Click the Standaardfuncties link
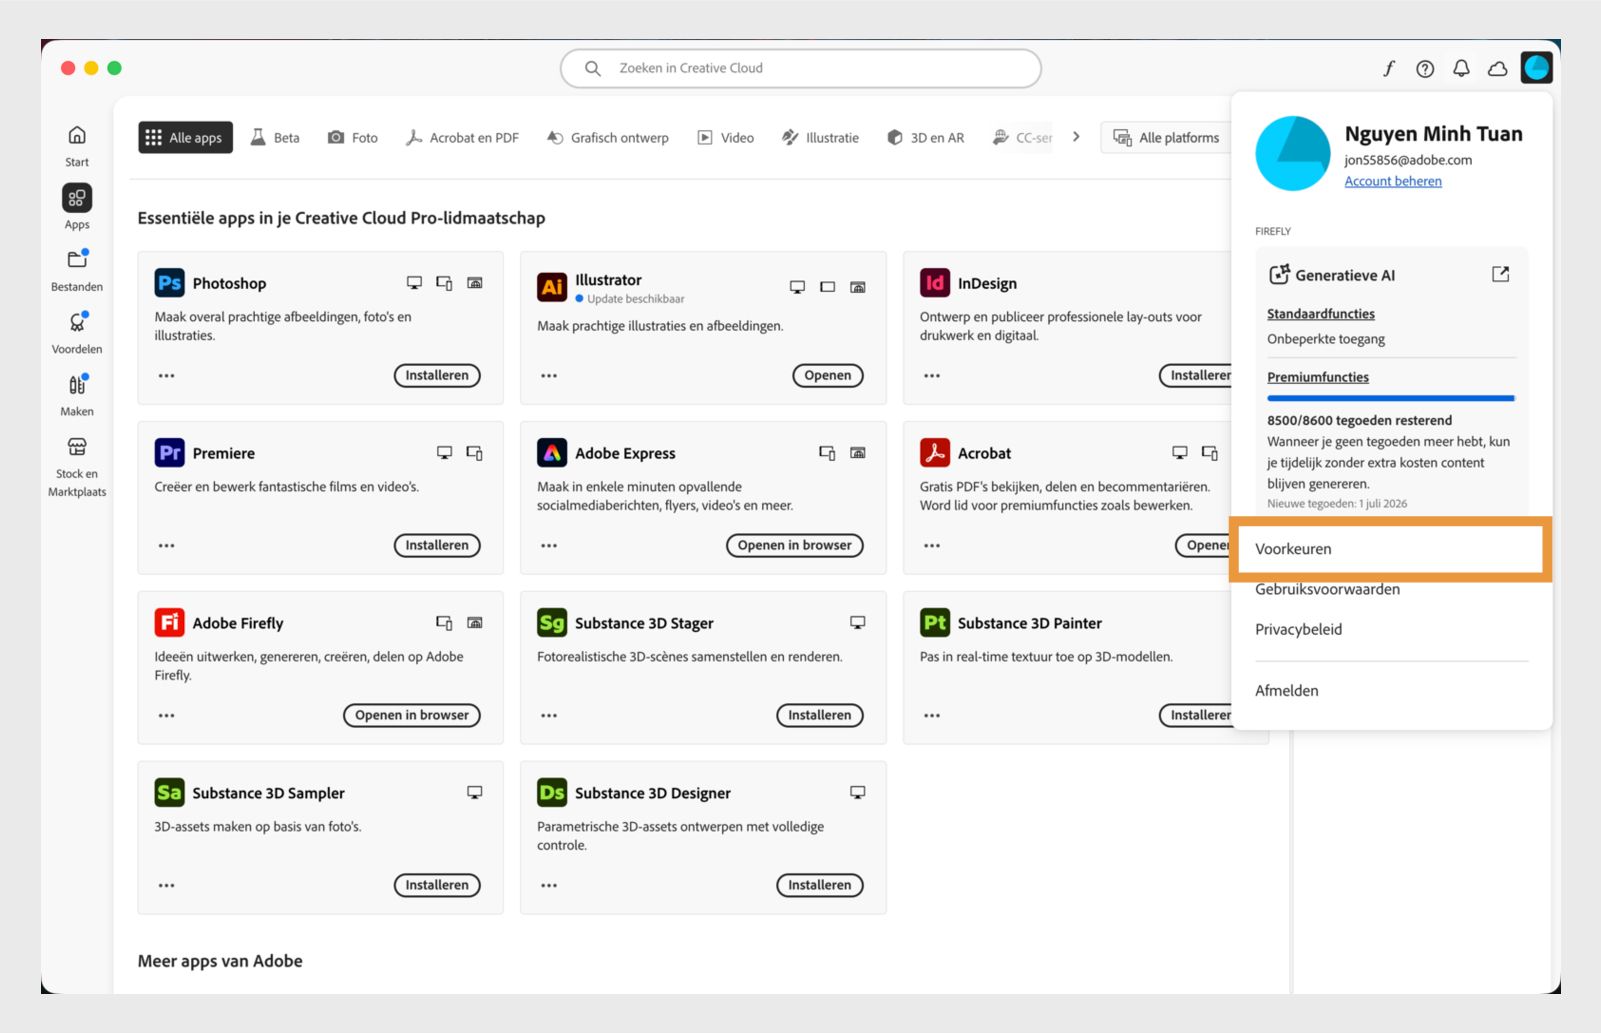The width and height of the screenshot is (1601, 1034). tap(1320, 314)
